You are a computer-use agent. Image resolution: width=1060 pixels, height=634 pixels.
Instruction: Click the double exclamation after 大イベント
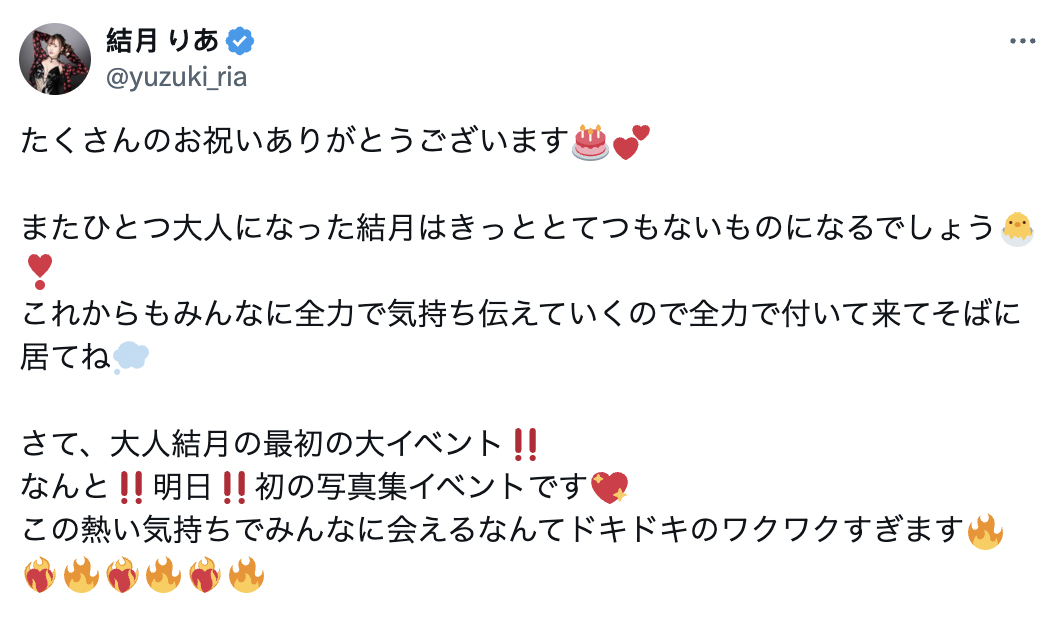[x=525, y=442]
